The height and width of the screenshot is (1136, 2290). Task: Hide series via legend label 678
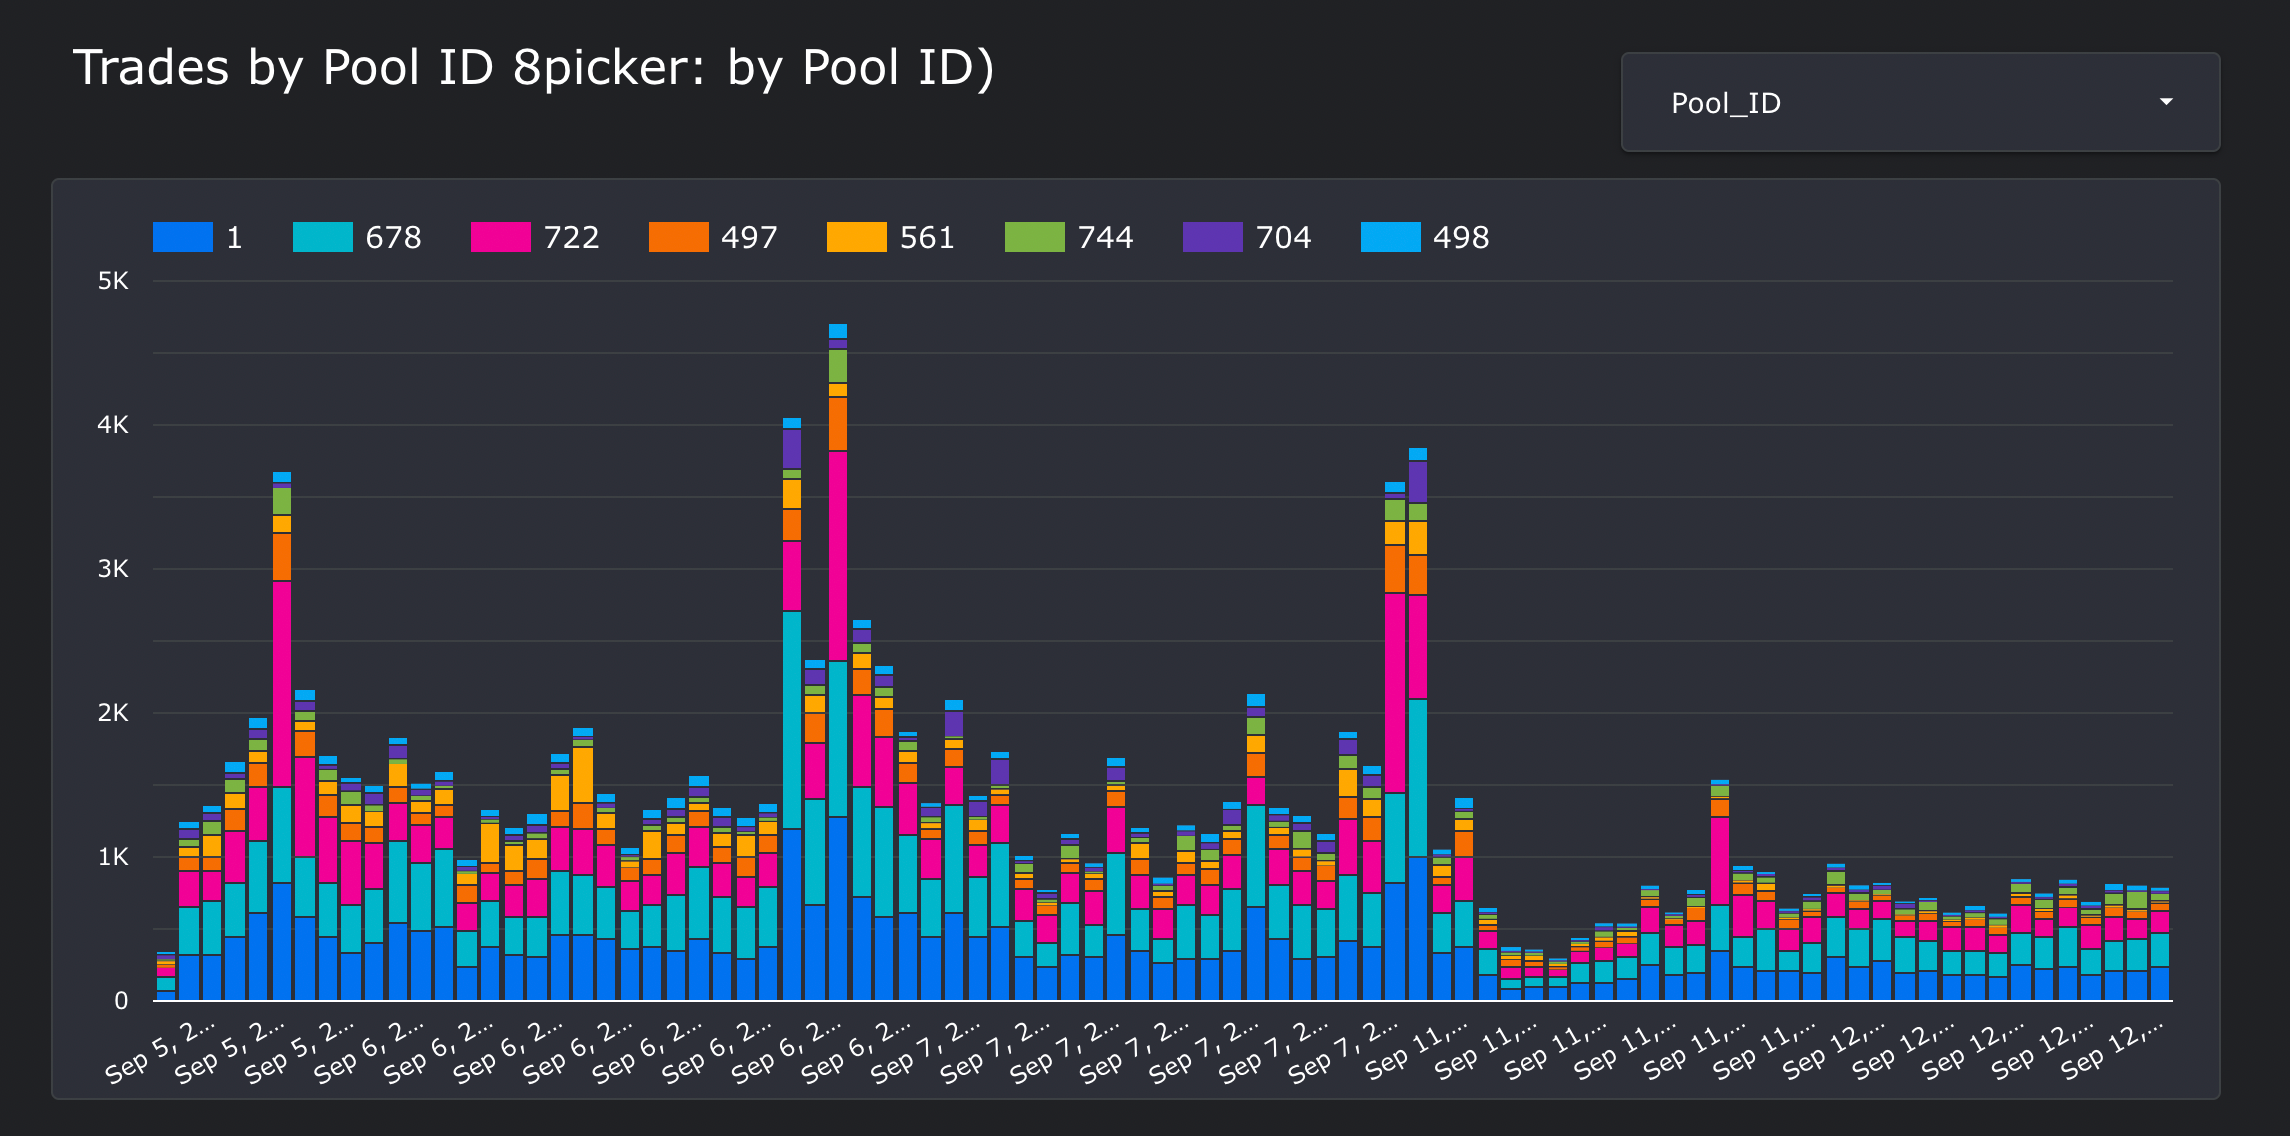(393, 237)
